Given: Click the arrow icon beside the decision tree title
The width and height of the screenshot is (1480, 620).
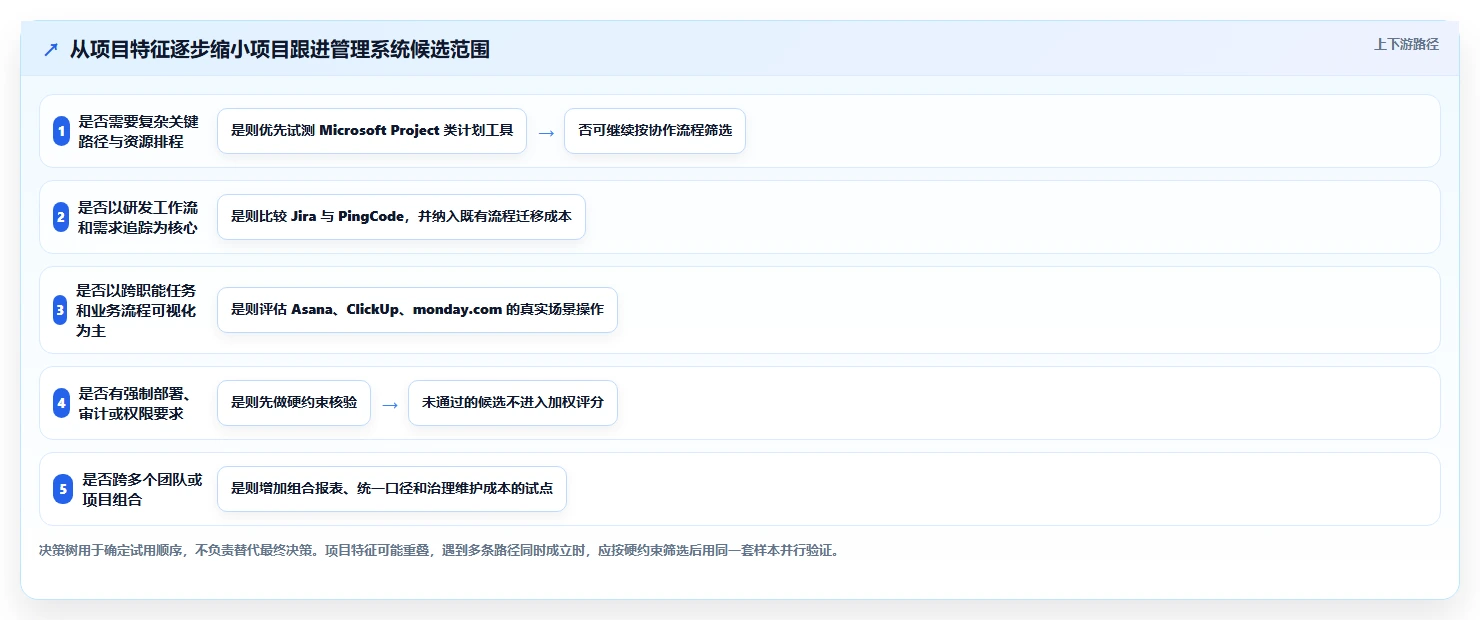Looking at the screenshot, I should (51, 50).
